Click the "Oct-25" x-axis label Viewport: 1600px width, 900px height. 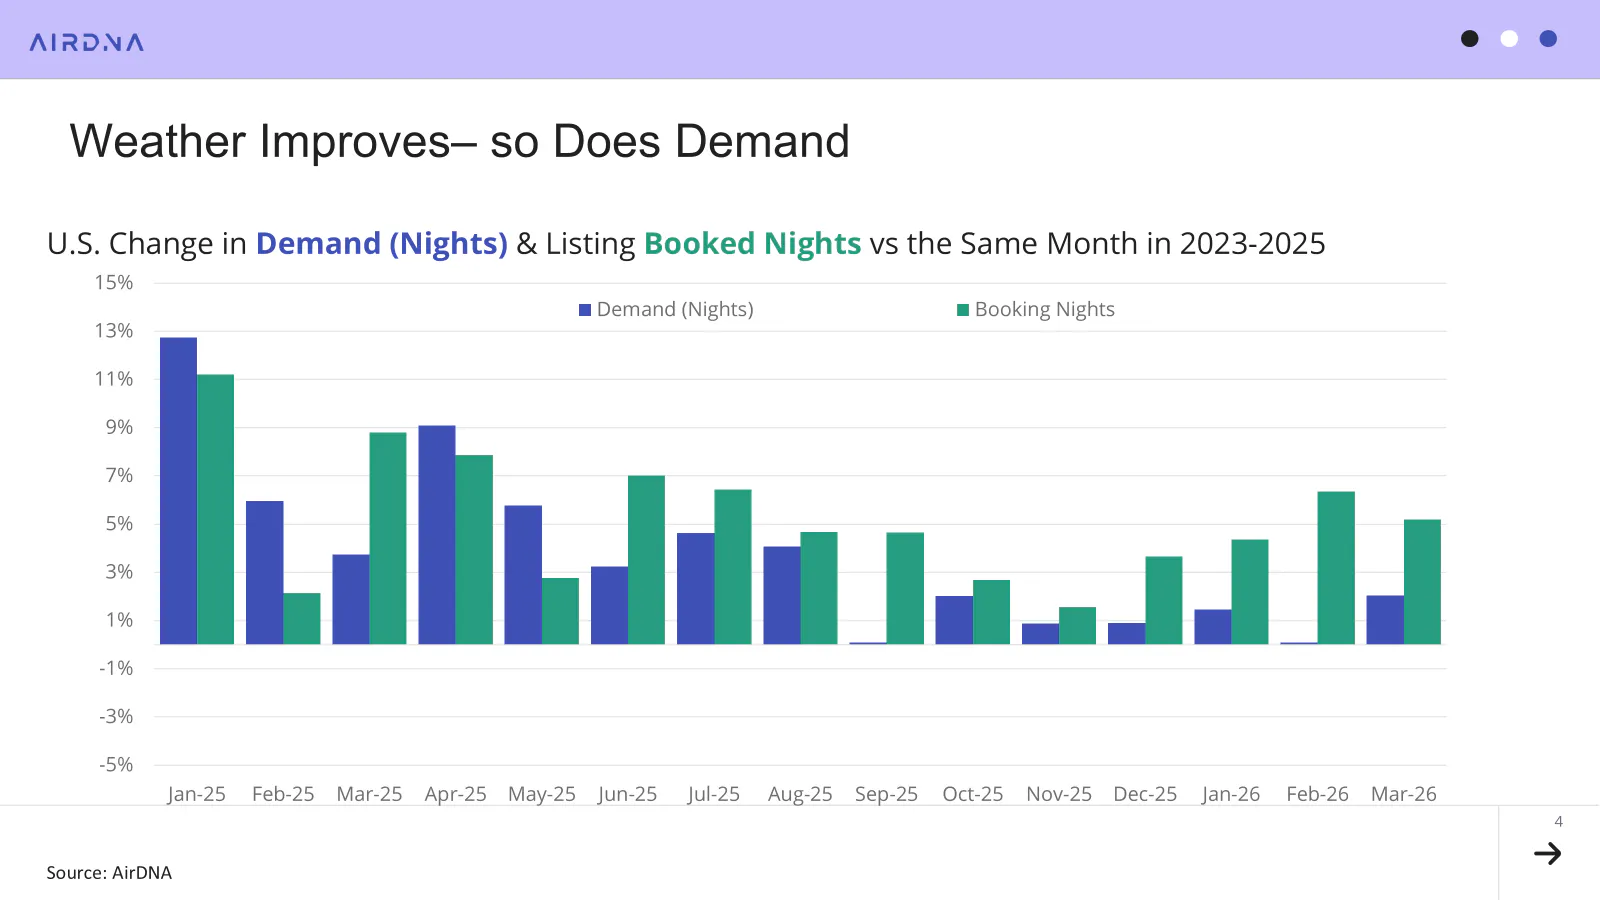[972, 794]
